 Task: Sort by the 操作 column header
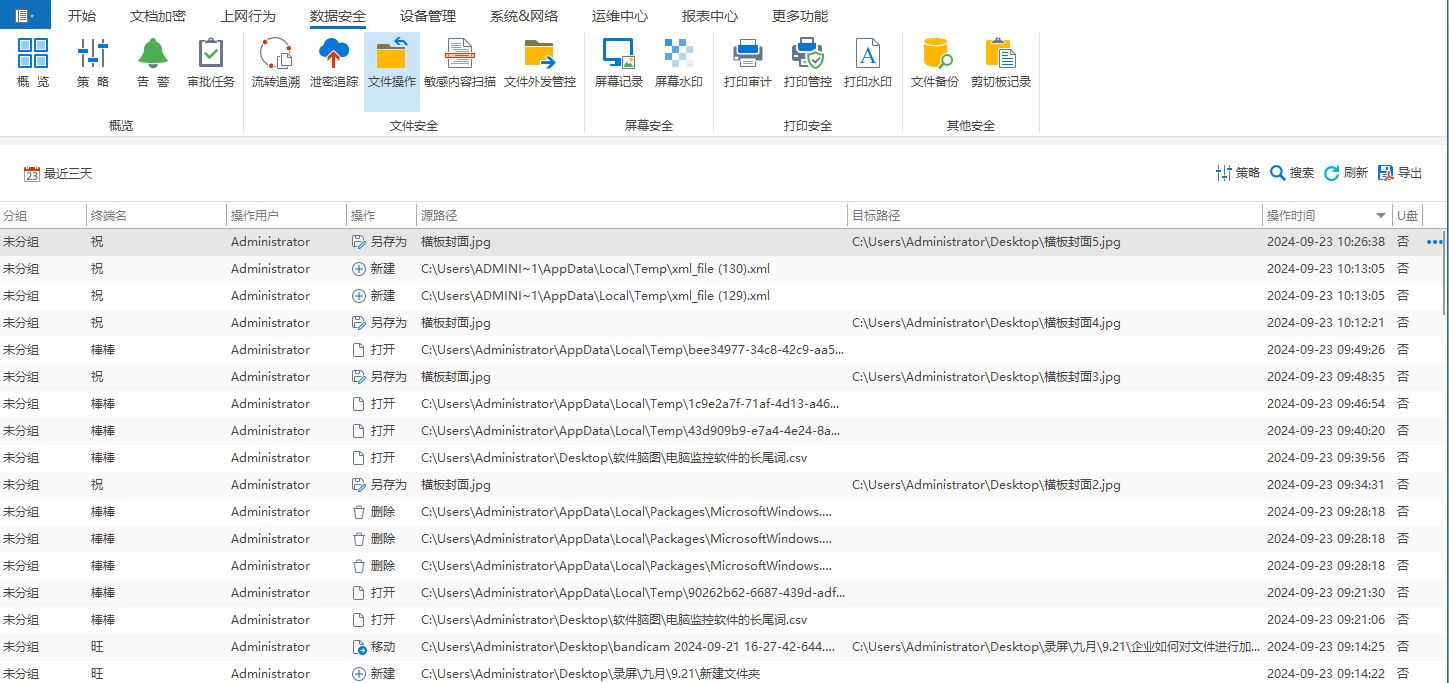pos(381,215)
